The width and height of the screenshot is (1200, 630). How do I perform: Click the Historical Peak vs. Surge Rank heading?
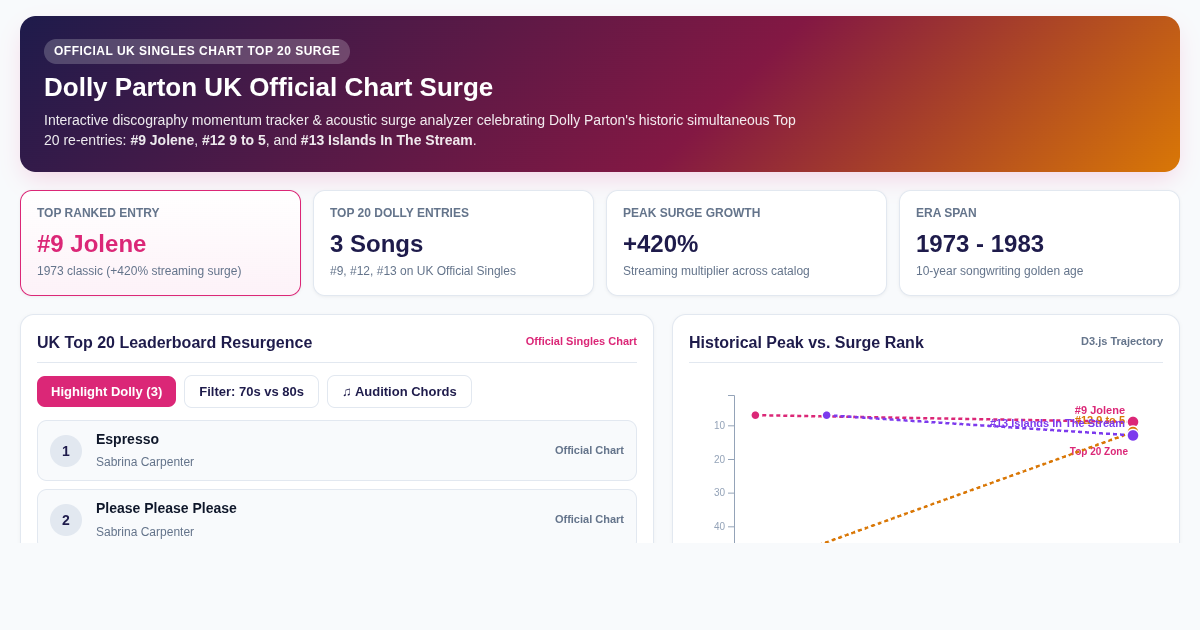tap(806, 342)
